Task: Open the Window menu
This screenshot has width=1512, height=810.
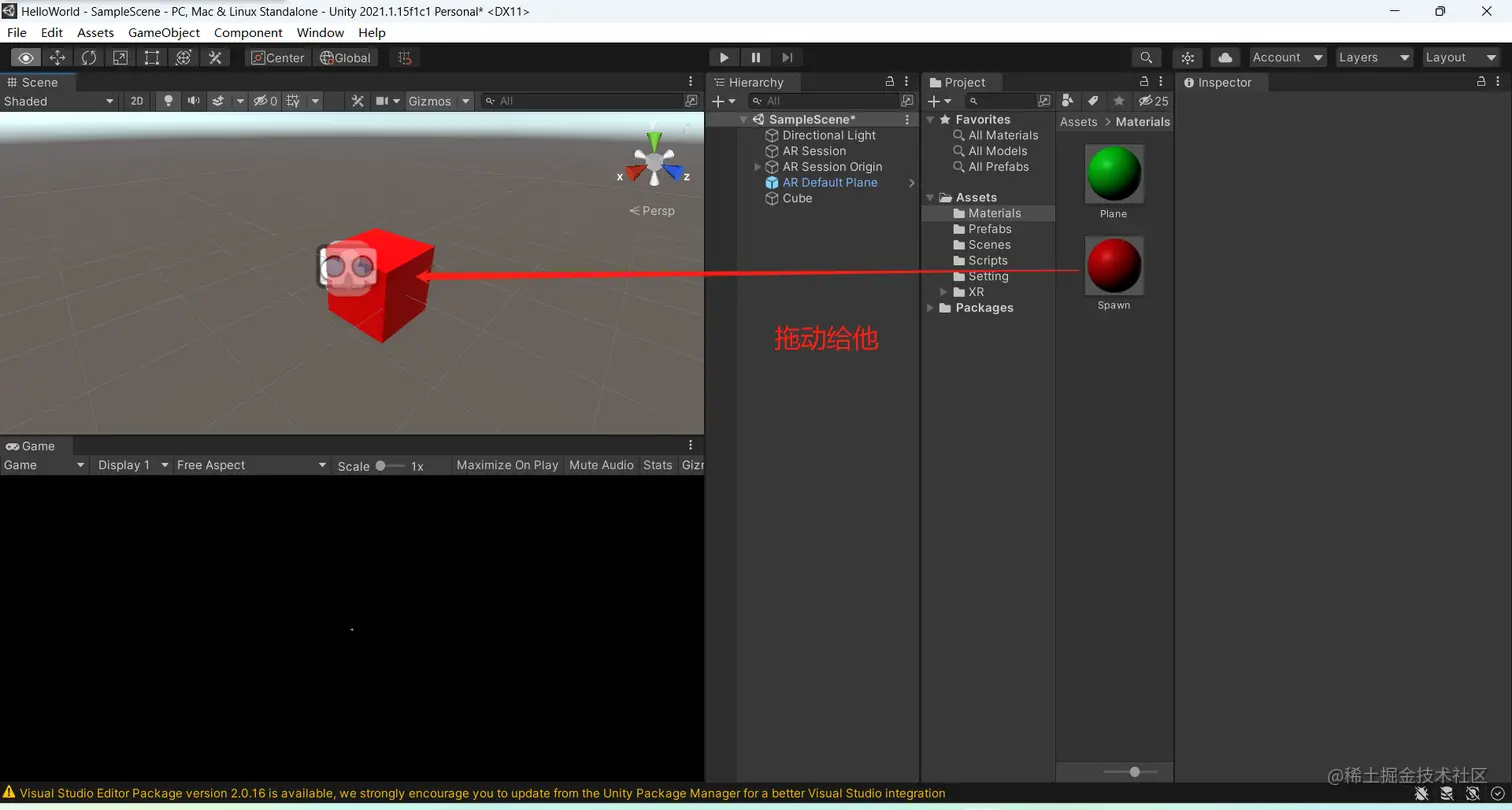Action: (320, 33)
